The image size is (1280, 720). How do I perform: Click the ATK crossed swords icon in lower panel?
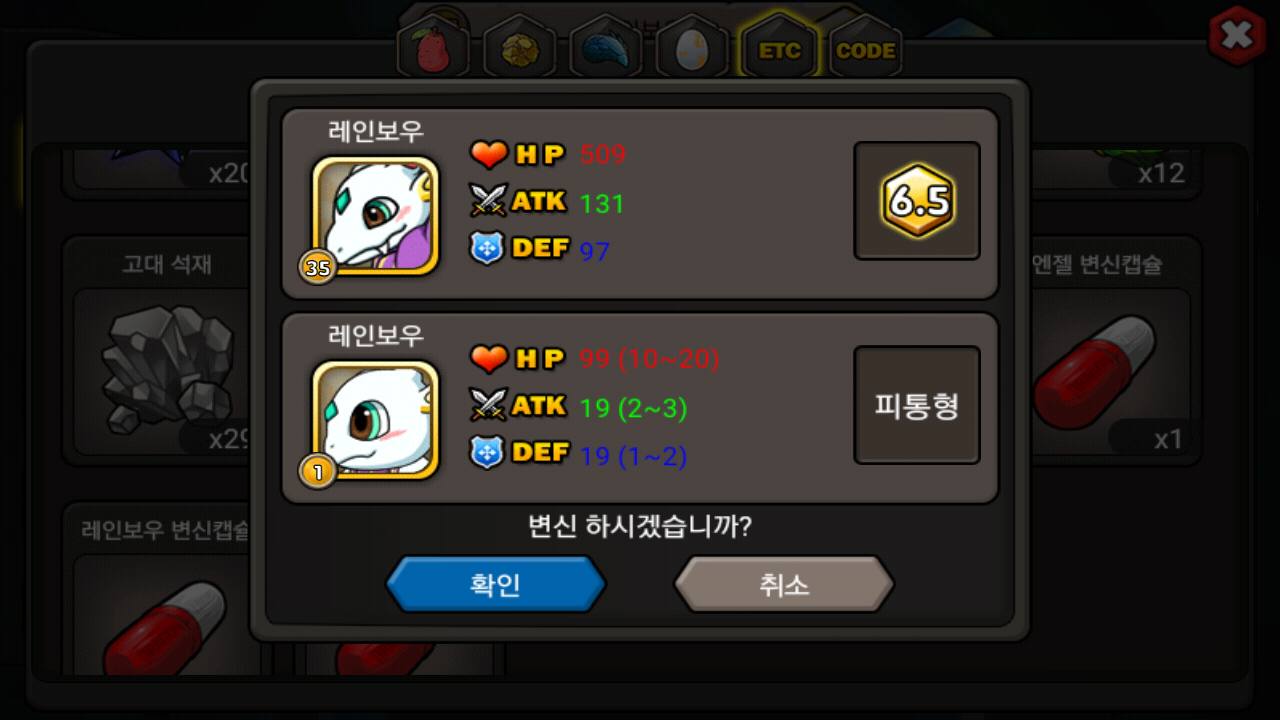[489, 405]
